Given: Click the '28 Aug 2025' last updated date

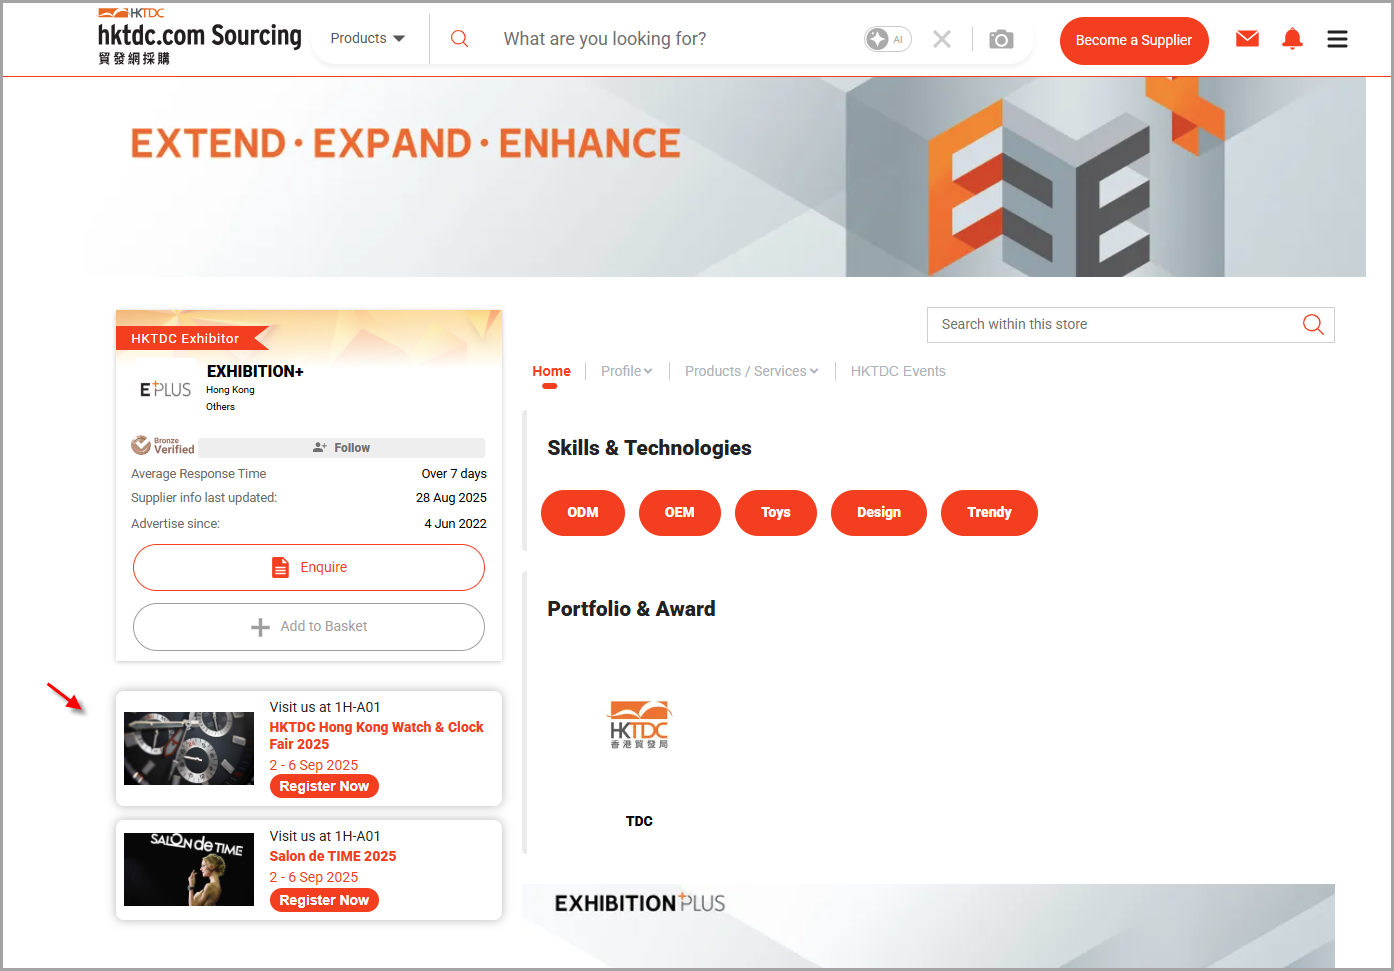Looking at the screenshot, I should click(451, 498).
